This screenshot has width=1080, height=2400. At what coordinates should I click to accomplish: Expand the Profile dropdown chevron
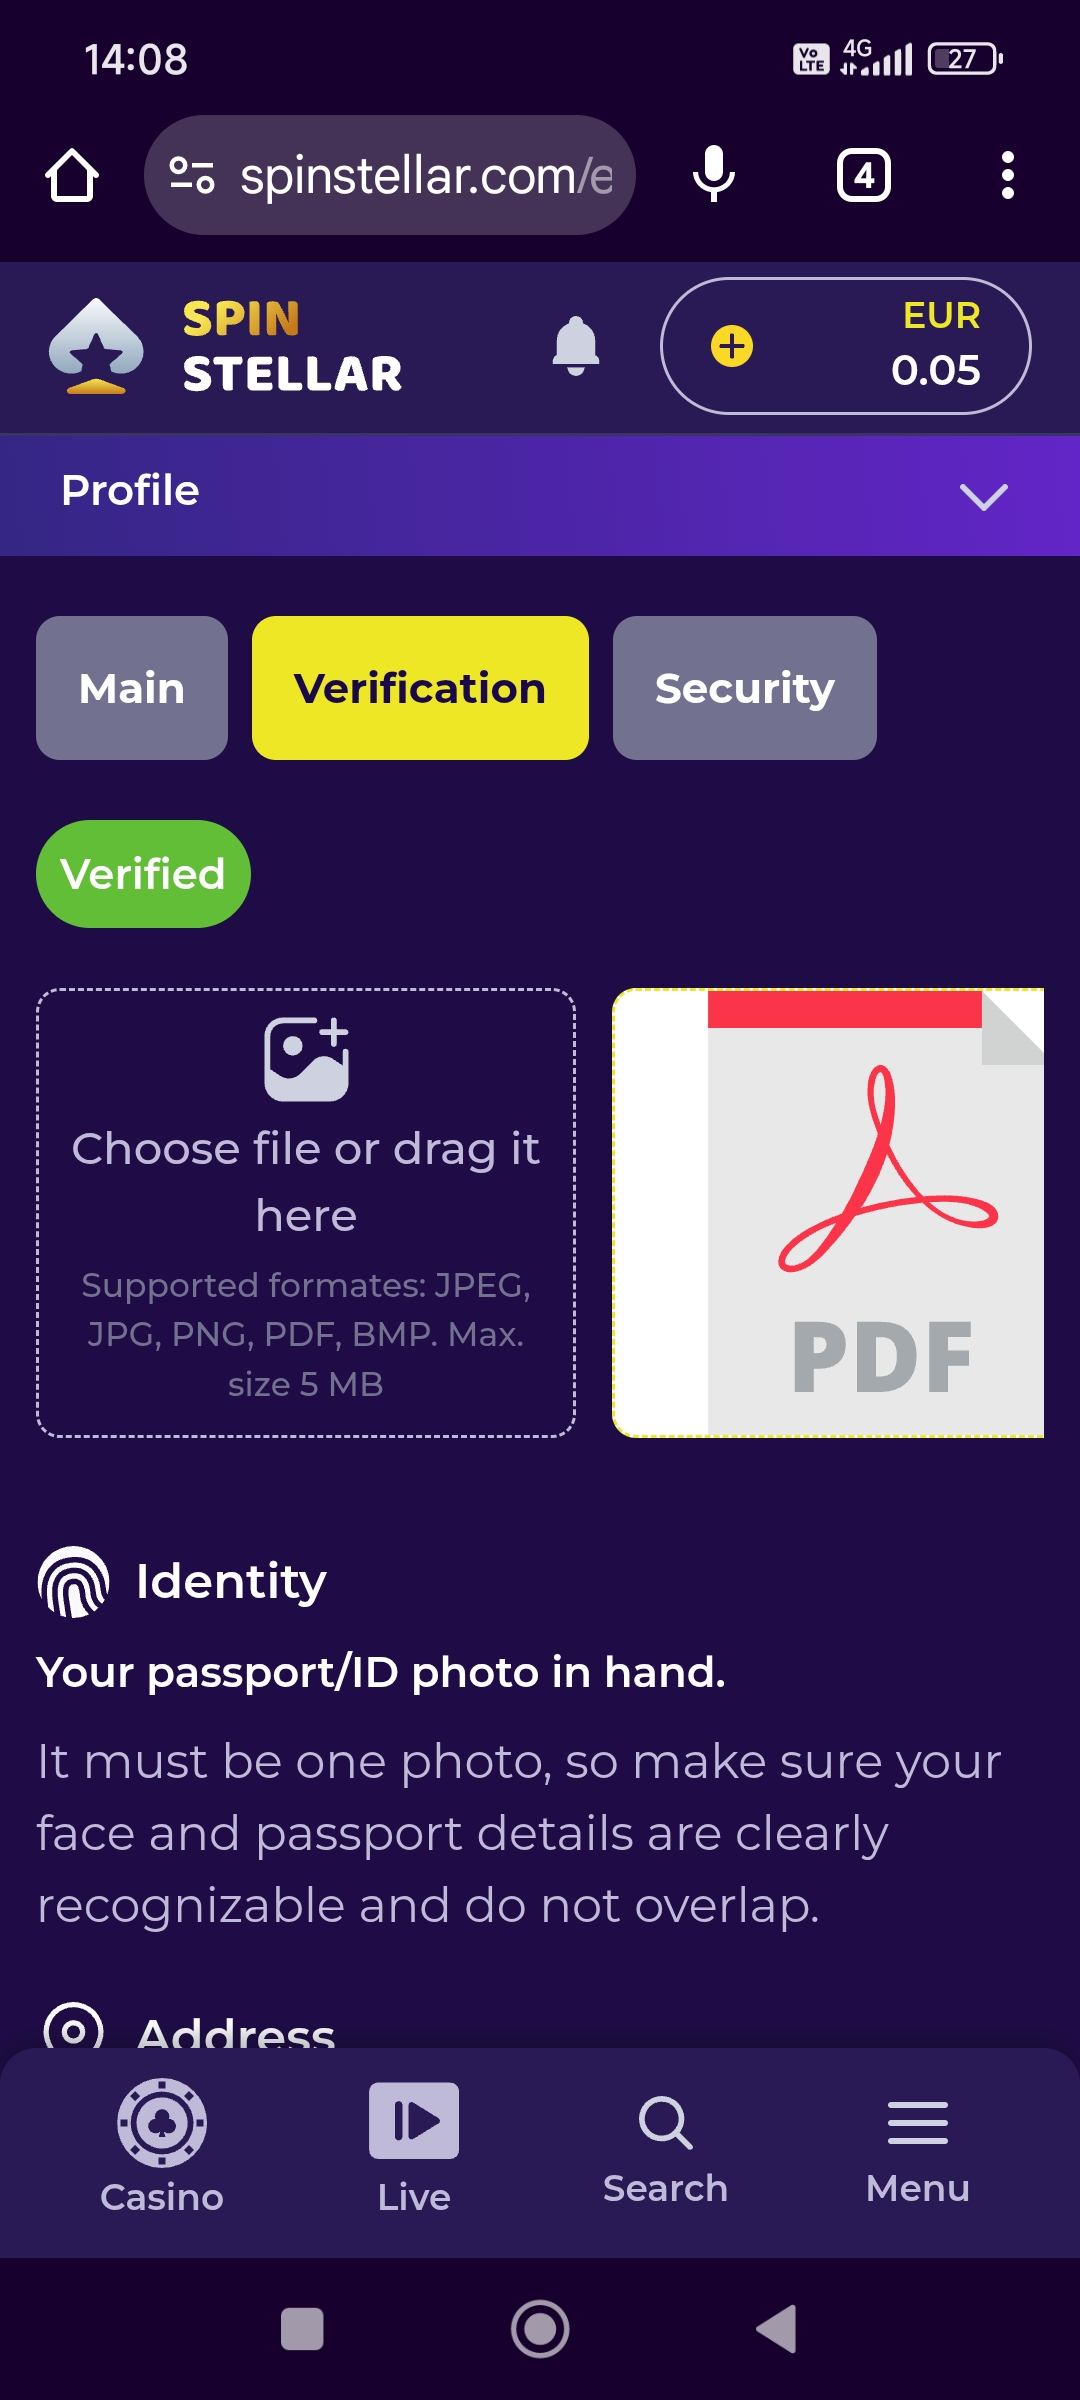point(983,496)
